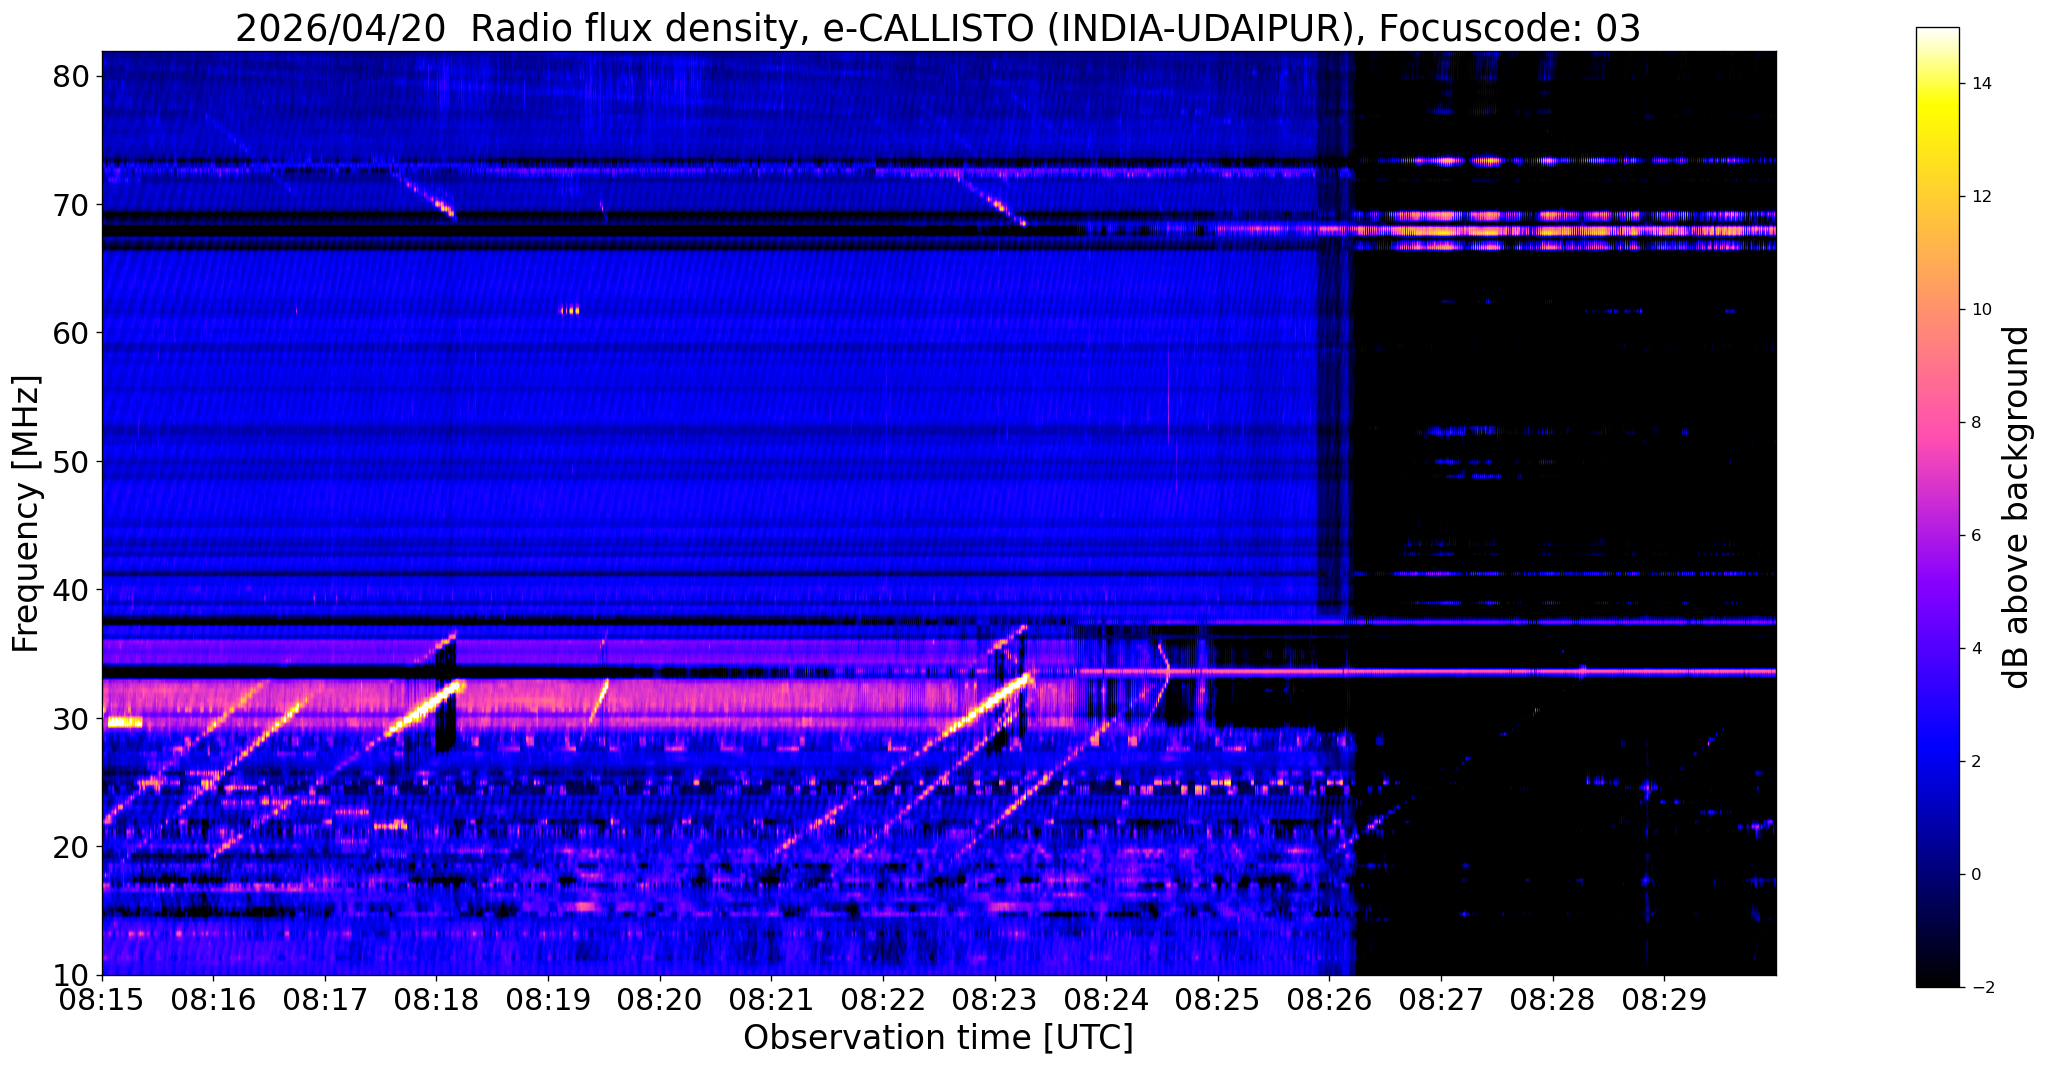Click the 08:16 time tick label

coord(213,1000)
